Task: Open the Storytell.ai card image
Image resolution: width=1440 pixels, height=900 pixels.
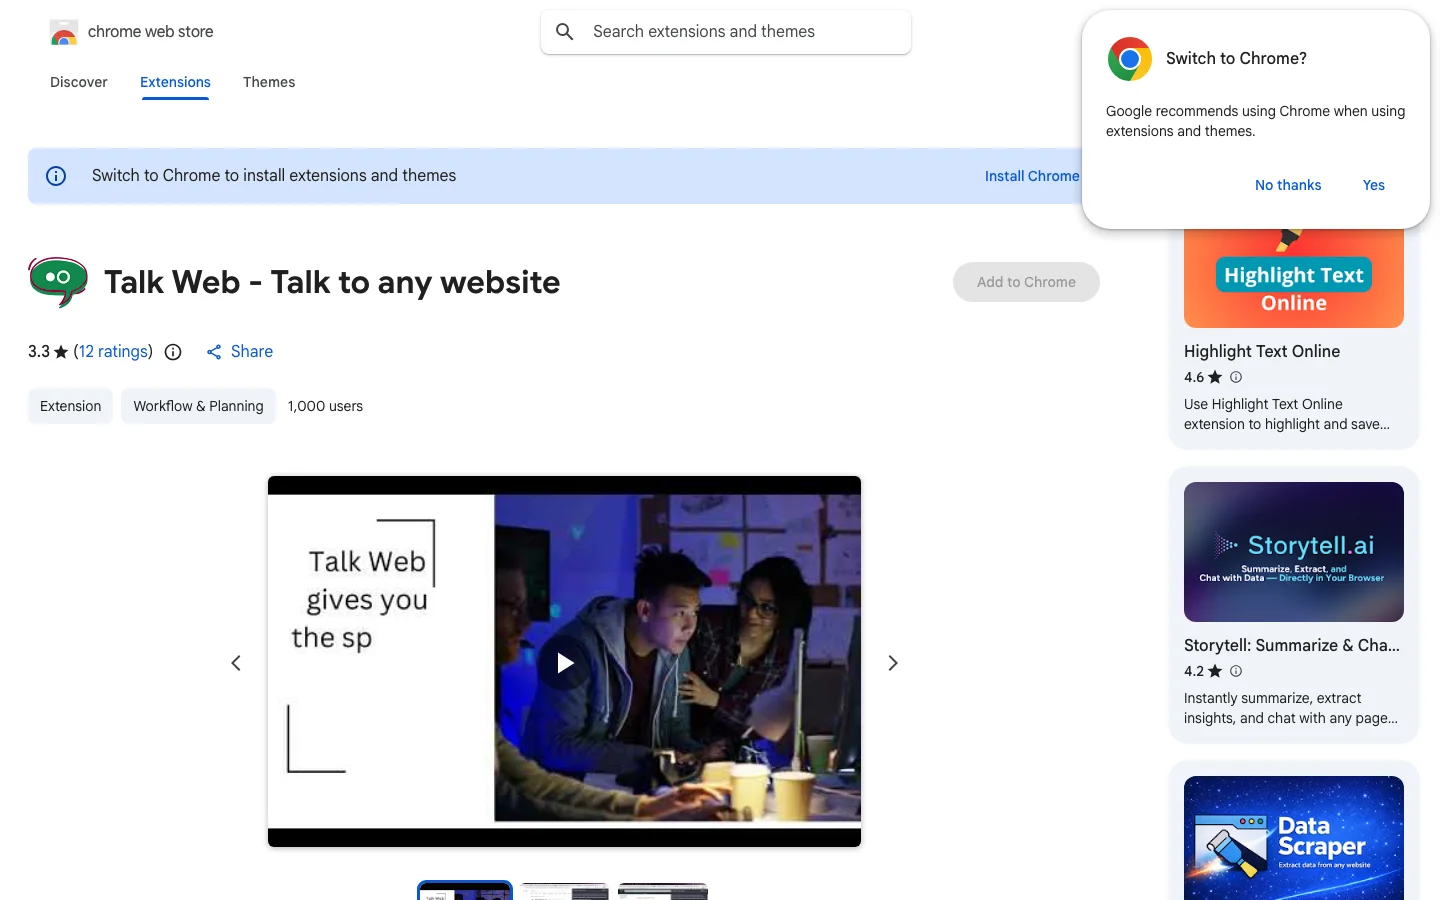Action: click(x=1294, y=552)
